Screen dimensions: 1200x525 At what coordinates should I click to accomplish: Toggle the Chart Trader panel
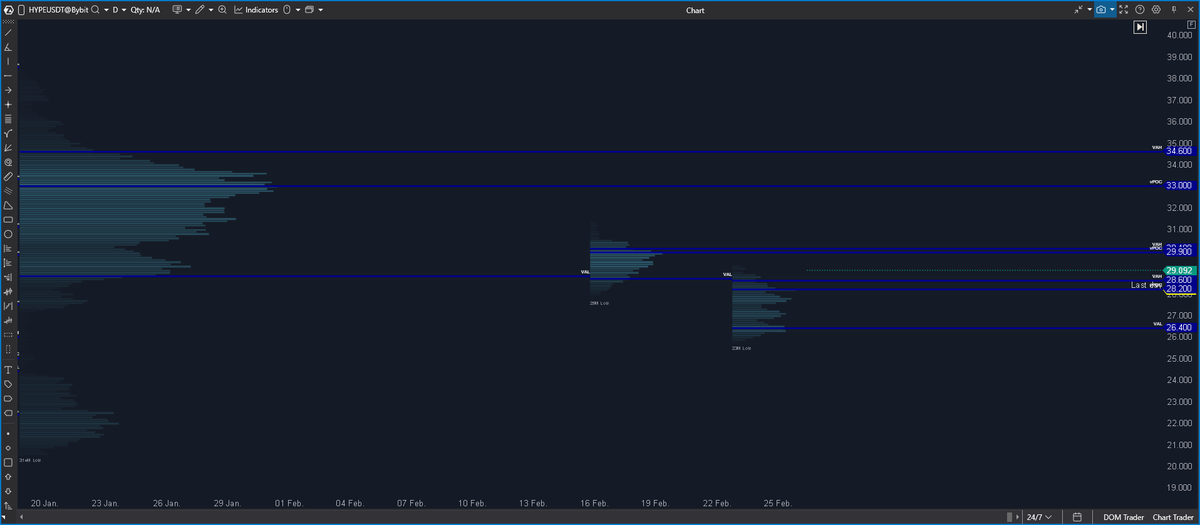click(1175, 517)
